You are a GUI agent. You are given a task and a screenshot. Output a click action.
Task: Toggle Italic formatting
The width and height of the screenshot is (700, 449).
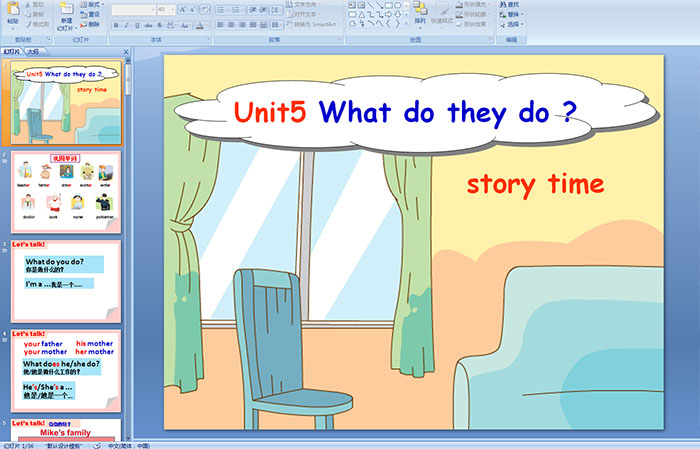126,25
